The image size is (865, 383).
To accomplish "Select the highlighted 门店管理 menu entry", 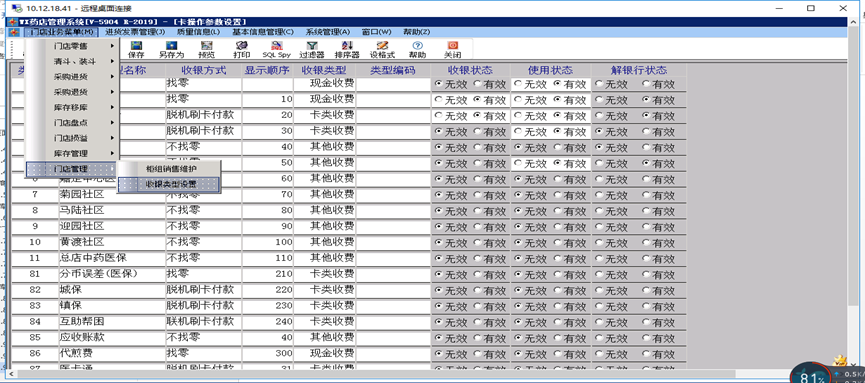I will click(x=72, y=168).
